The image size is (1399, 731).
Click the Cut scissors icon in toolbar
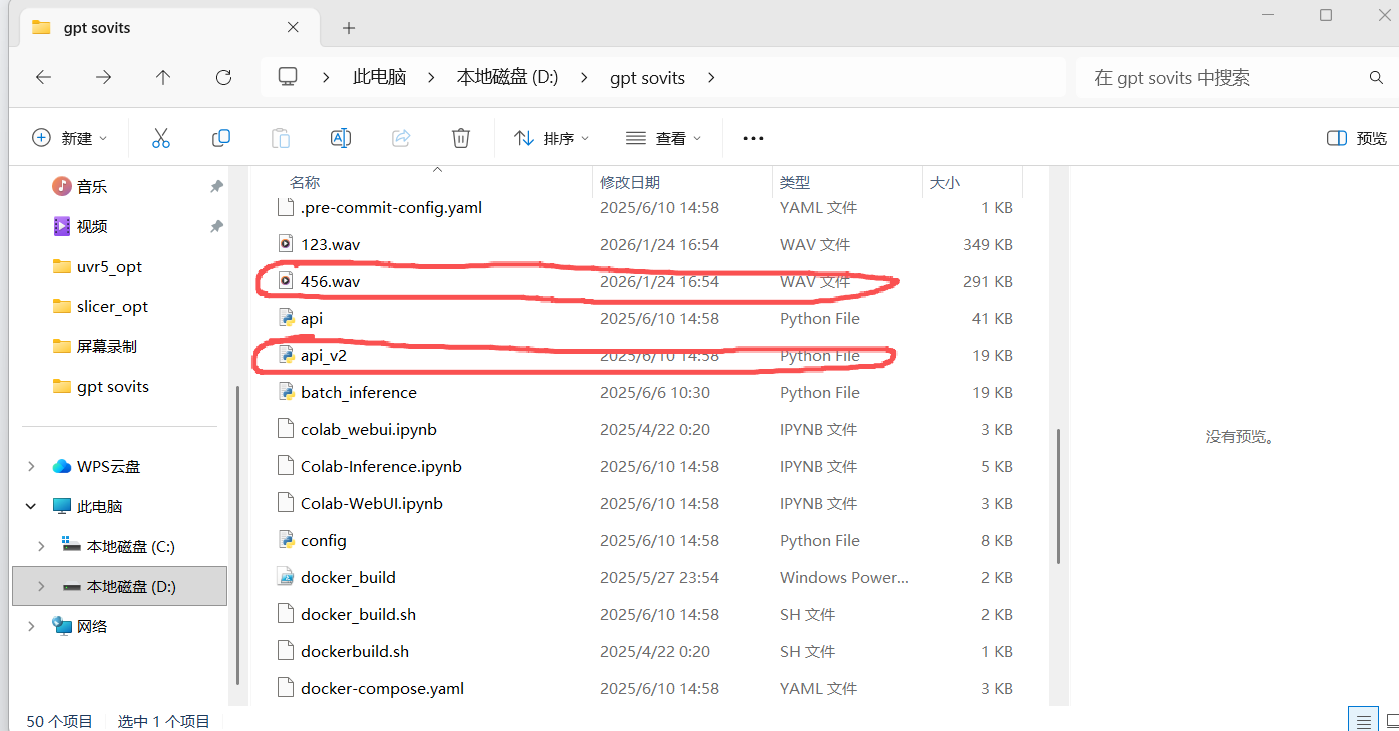click(161, 138)
